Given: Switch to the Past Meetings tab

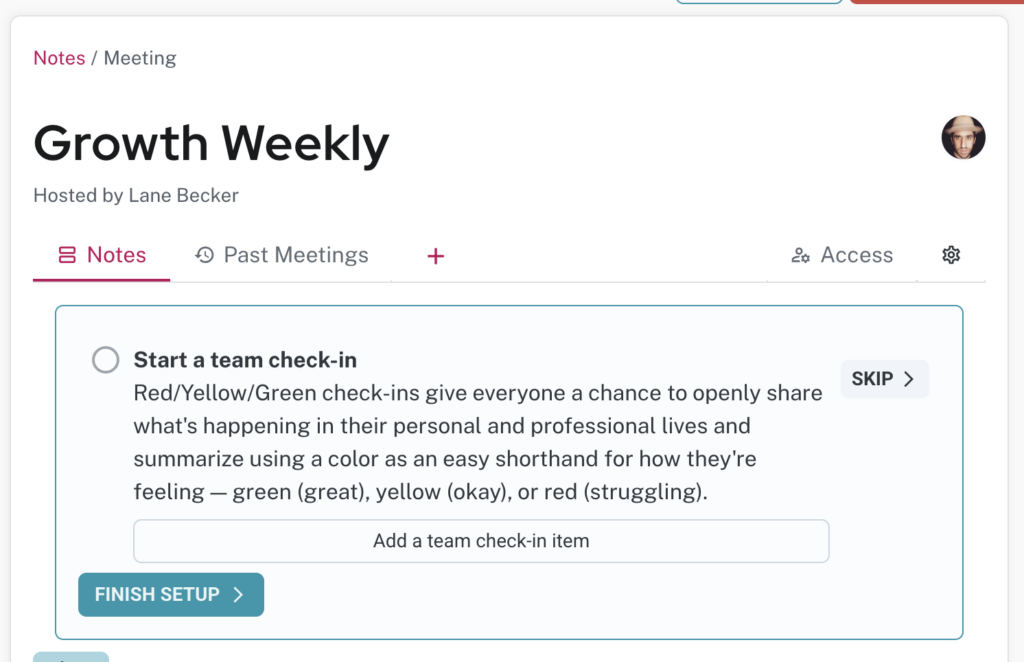Looking at the screenshot, I should pos(281,255).
